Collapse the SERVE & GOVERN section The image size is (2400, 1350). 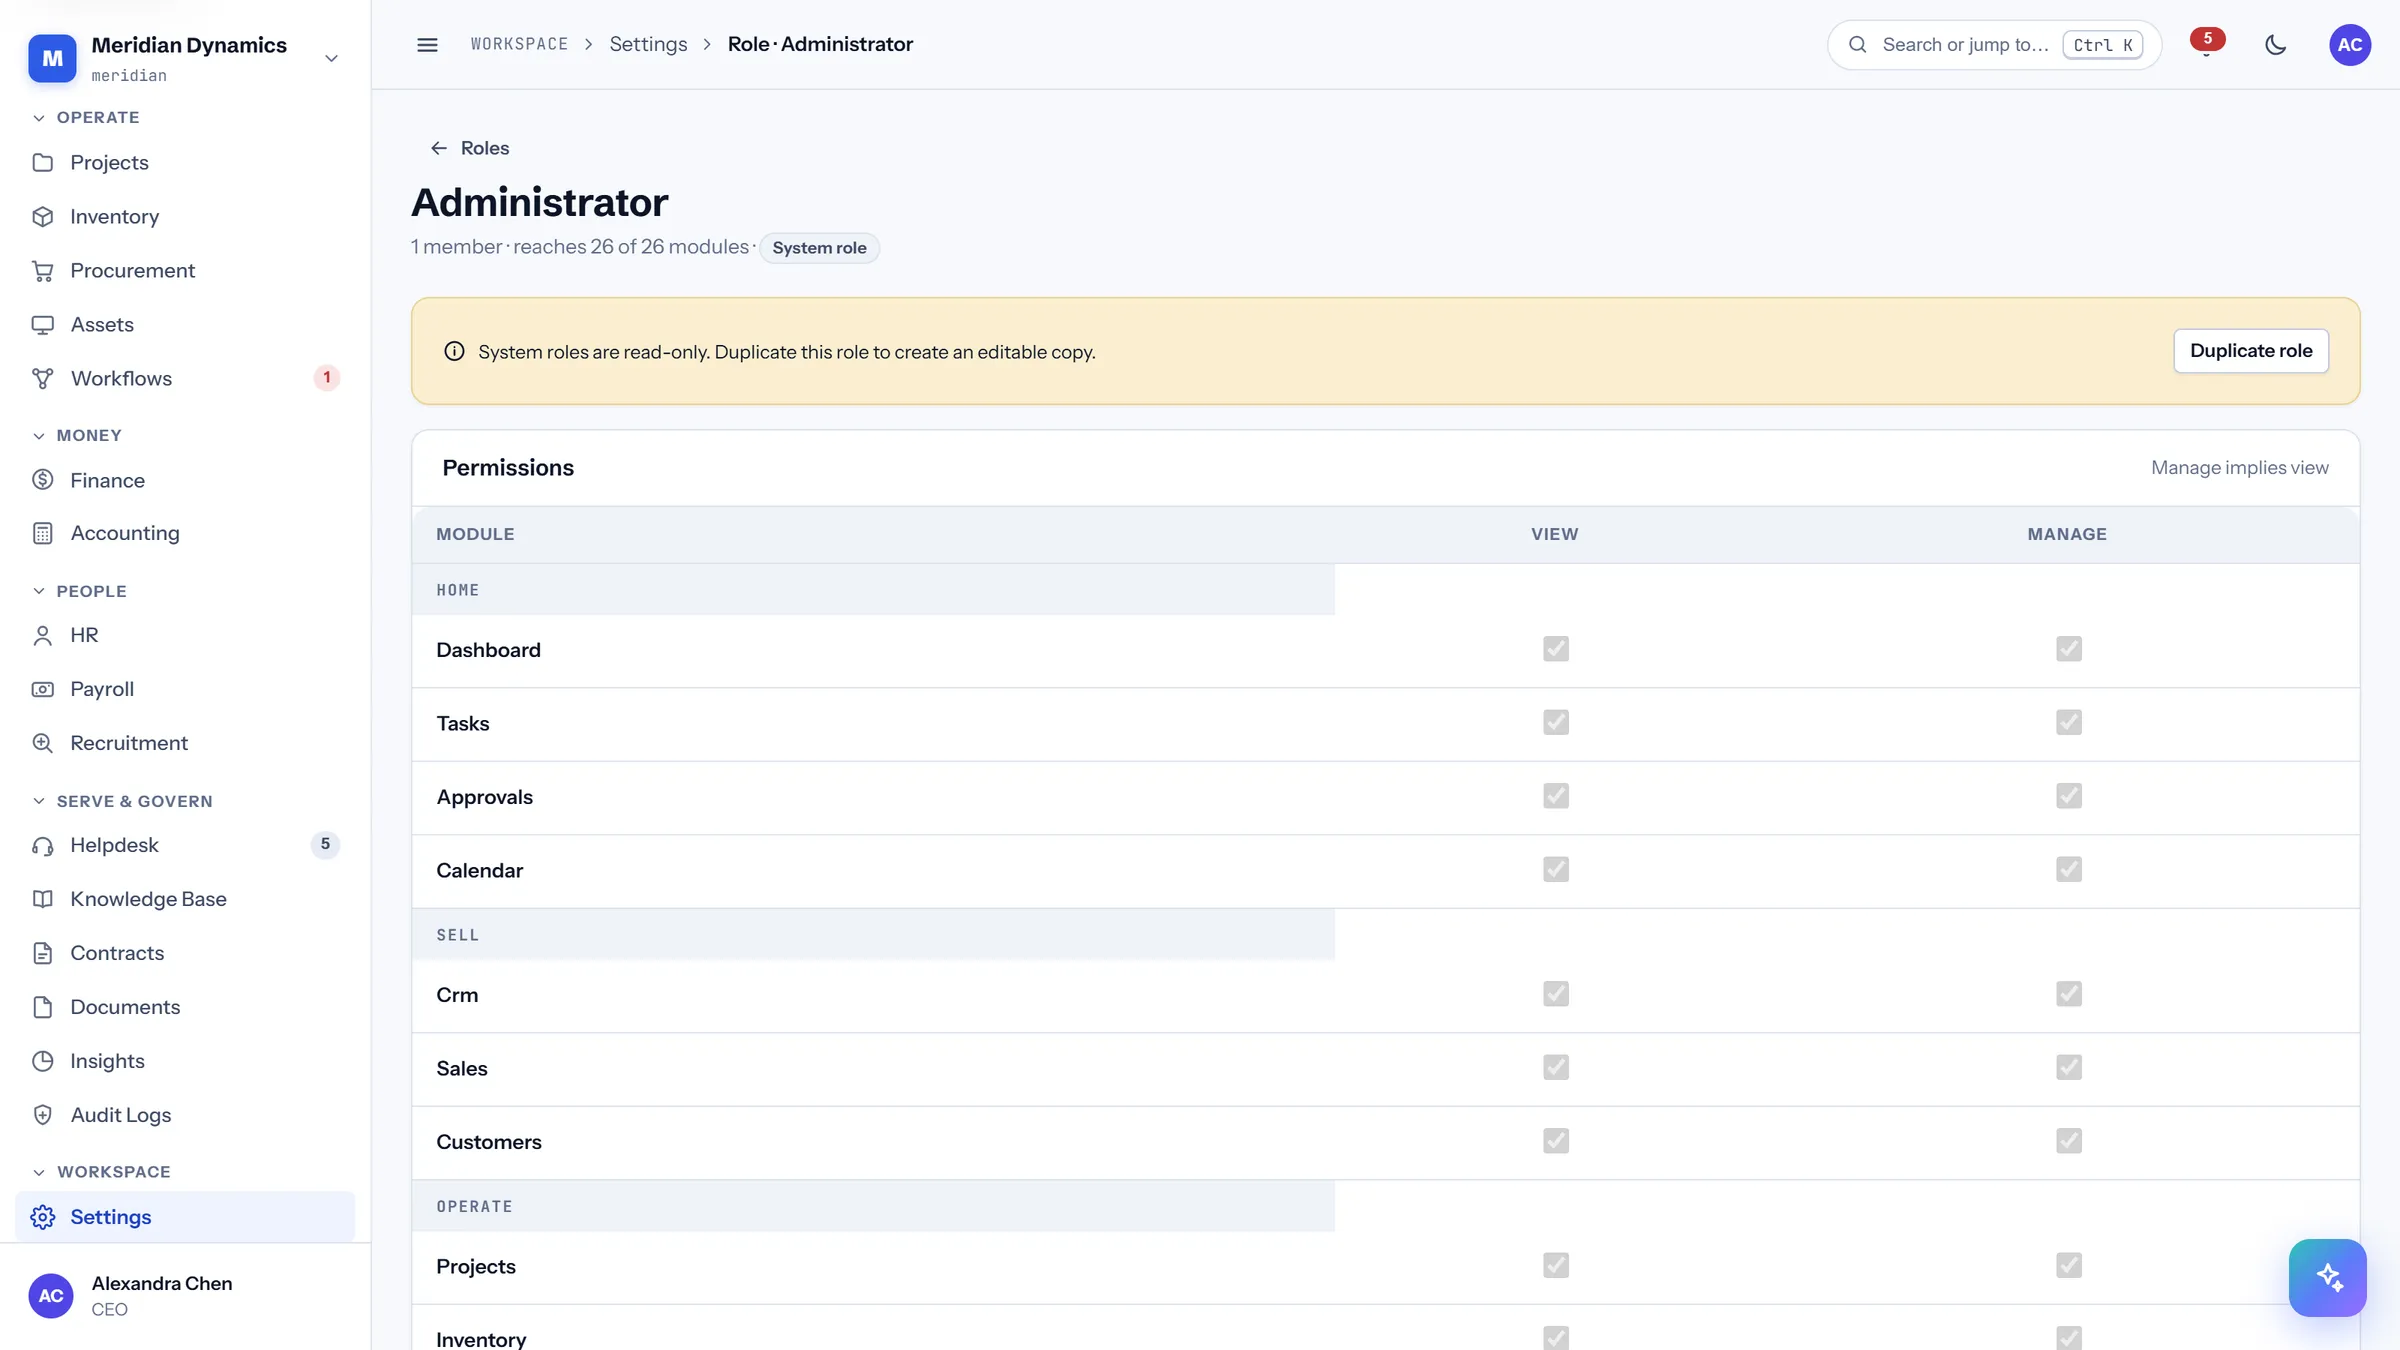click(123, 801)
